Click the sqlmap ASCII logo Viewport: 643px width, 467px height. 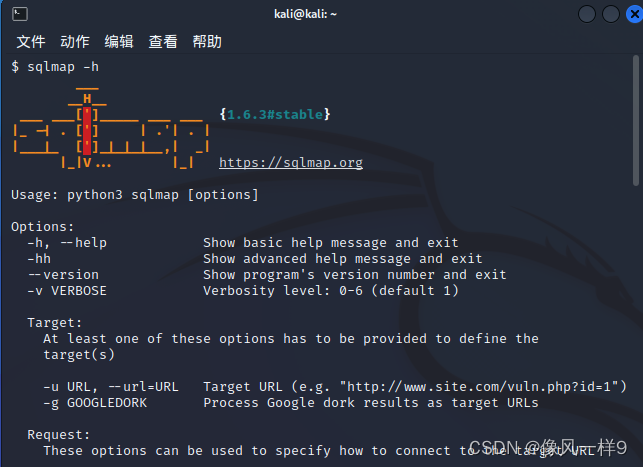(111, 128)
